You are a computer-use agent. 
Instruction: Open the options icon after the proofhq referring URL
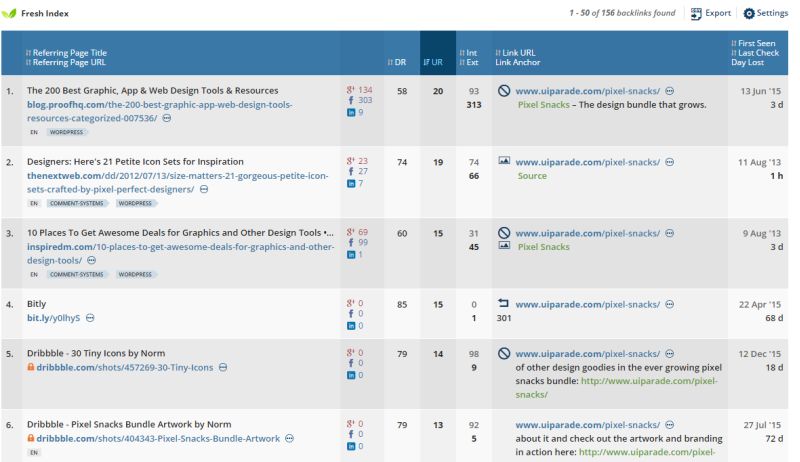(x=167, y=118)
